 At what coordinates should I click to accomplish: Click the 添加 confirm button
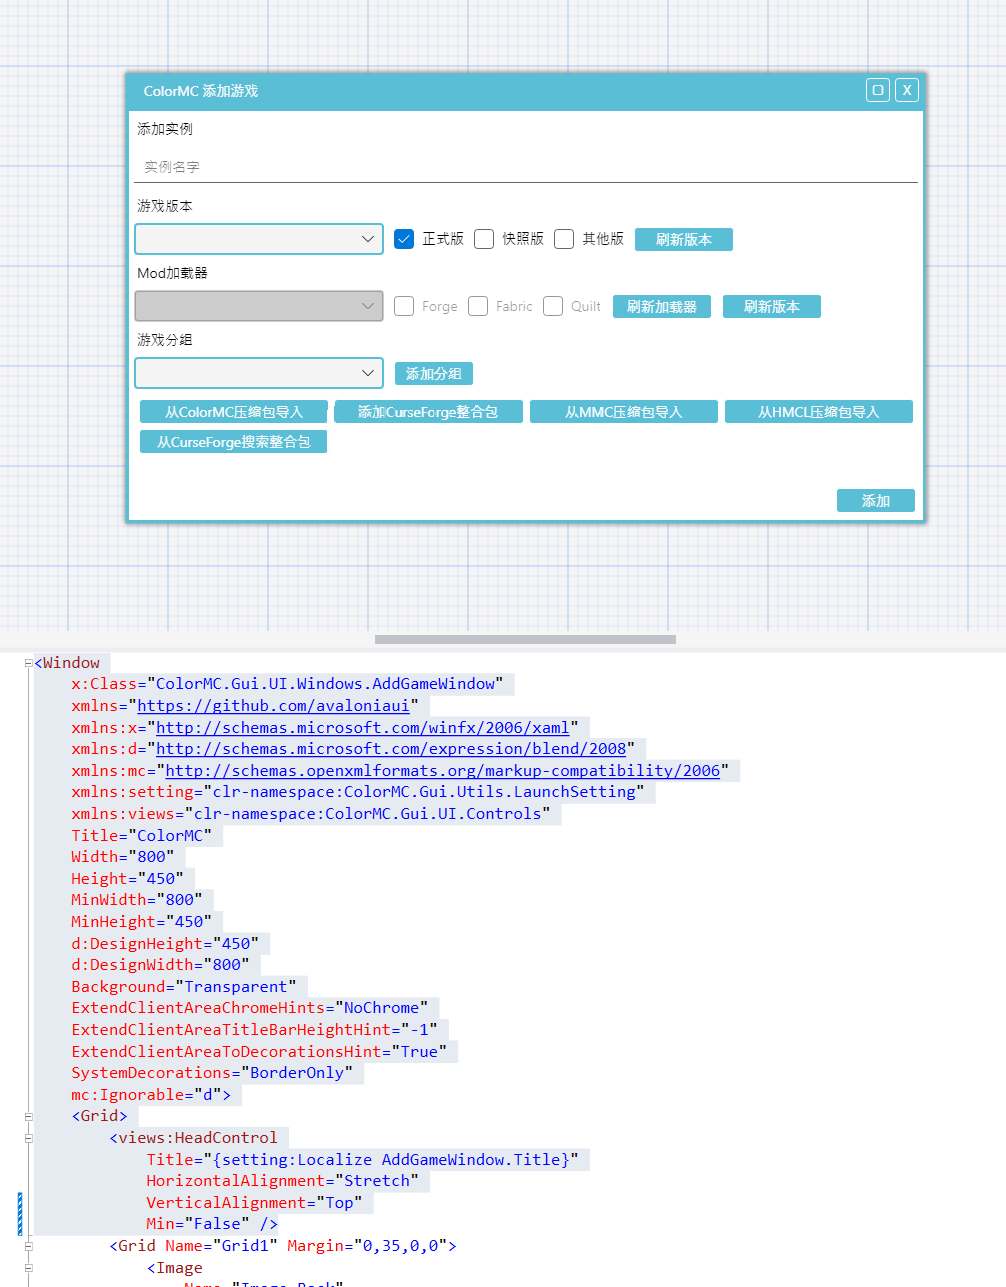(x=875, y=500)
